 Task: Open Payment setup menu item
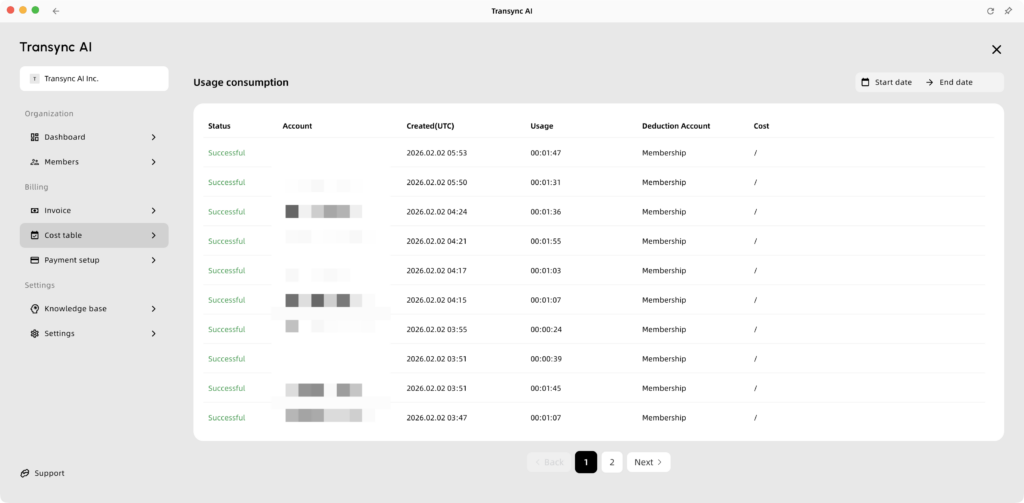93,260
